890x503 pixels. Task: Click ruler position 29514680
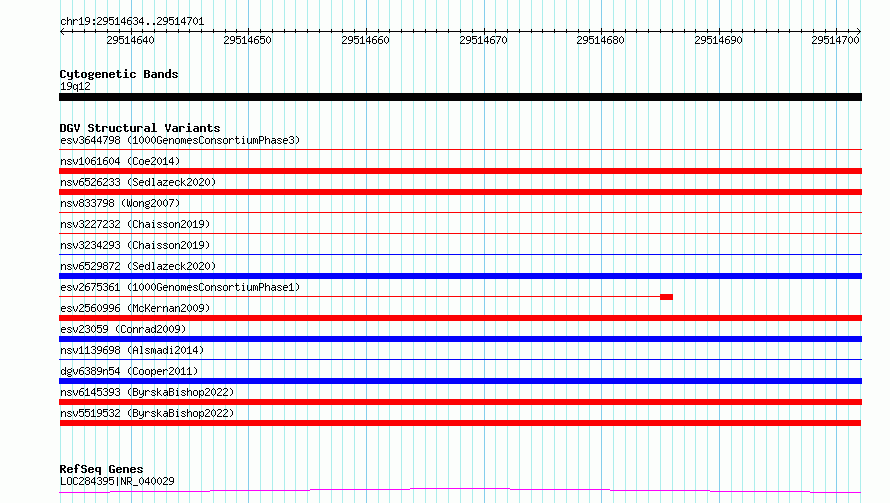click(601, 40)
